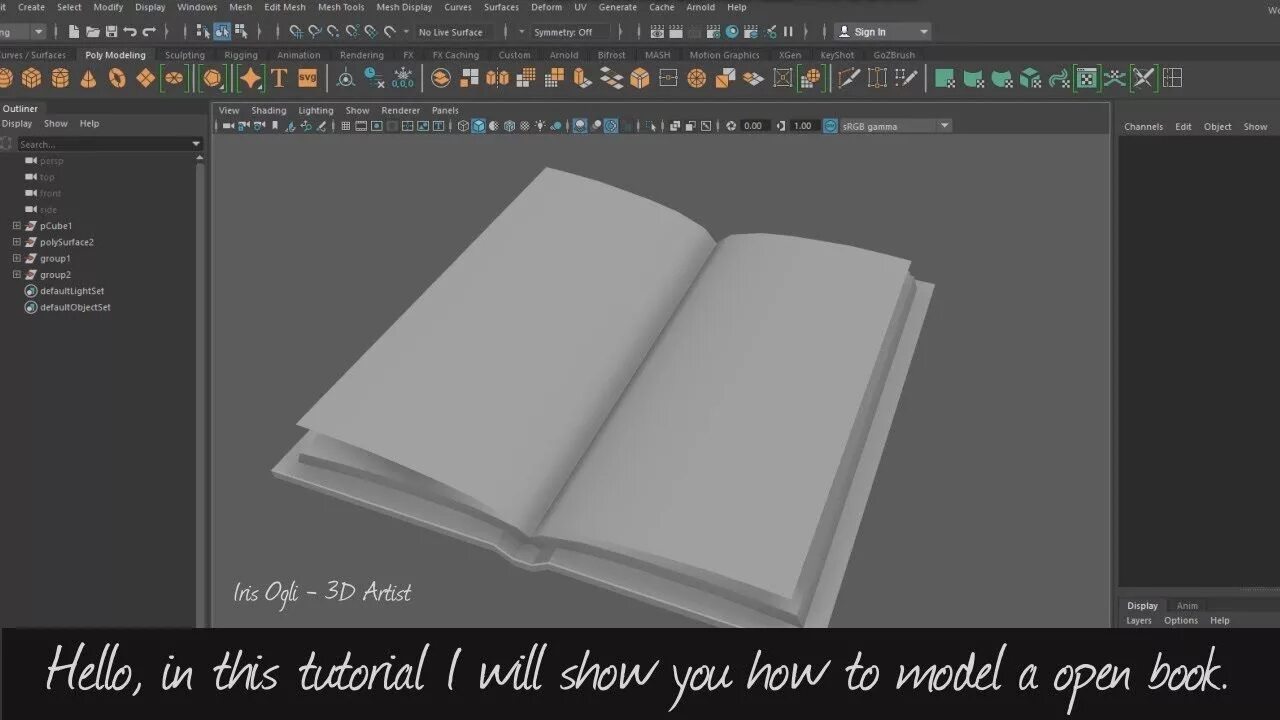This screenshot has width=1280, height=720.
Task: Click the Object menu in Channel Box
Action: [x=1218, y=127]
